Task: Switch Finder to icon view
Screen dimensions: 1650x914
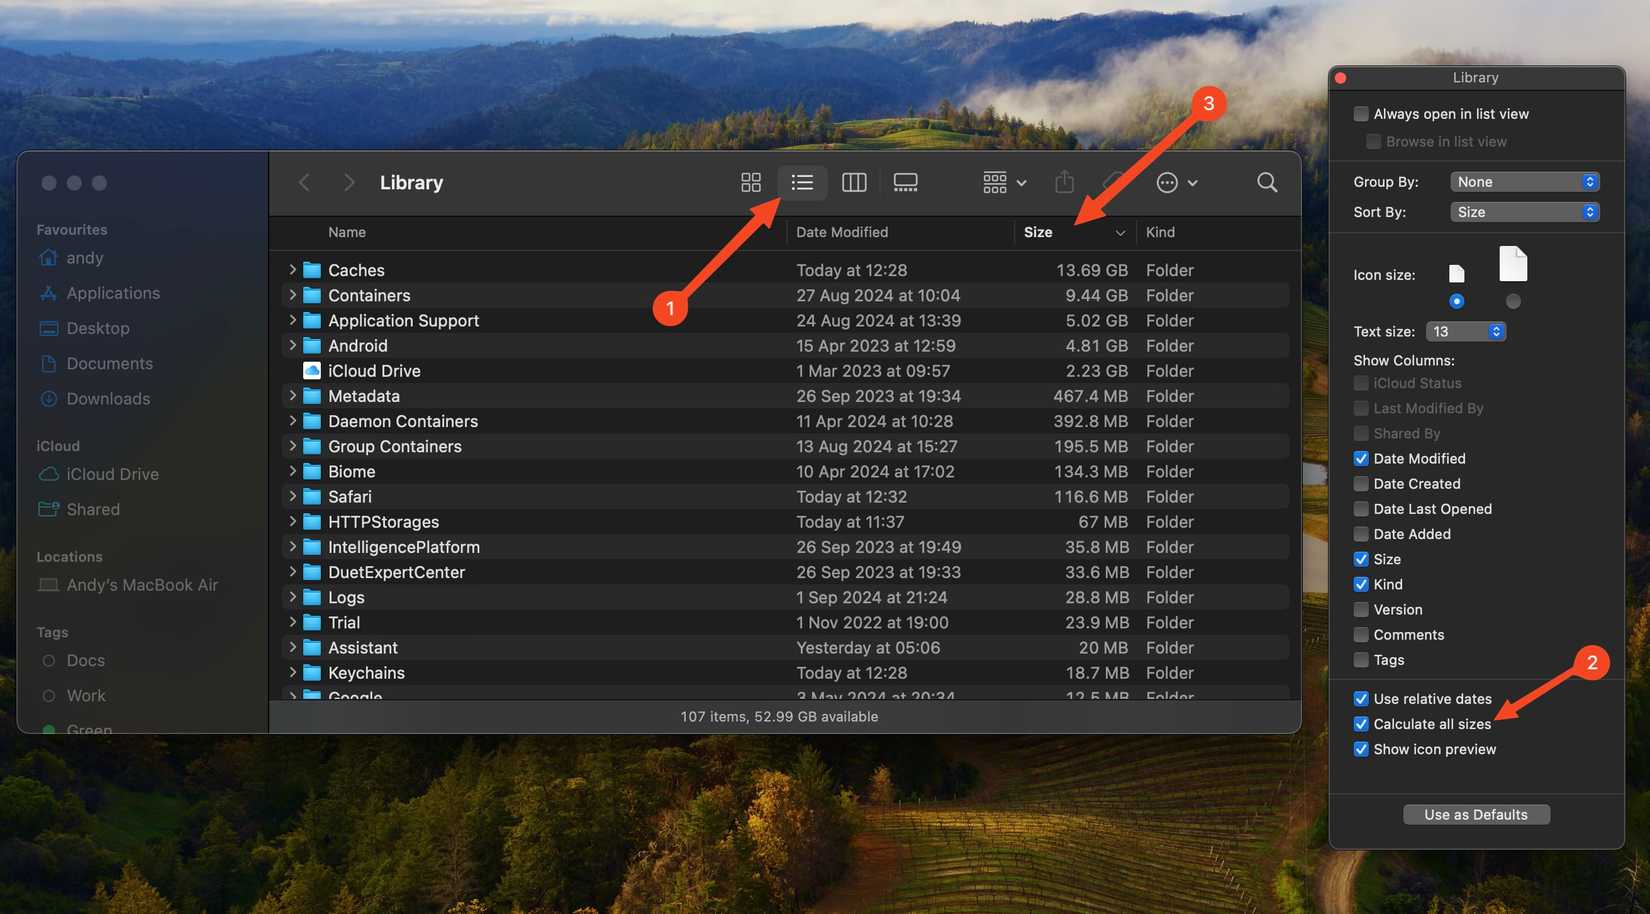Action: point(750,182)
